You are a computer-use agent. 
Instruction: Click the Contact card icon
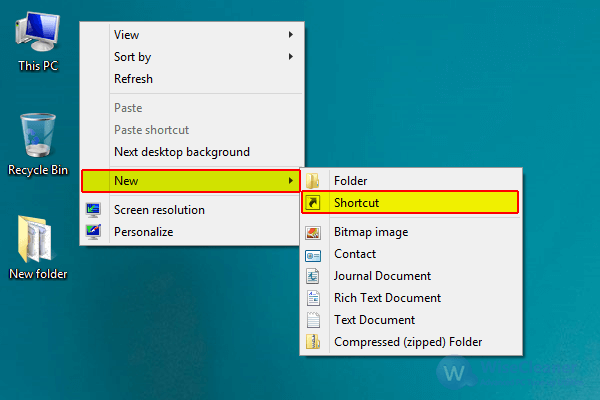pyautogui.click(x=313, y=255)
